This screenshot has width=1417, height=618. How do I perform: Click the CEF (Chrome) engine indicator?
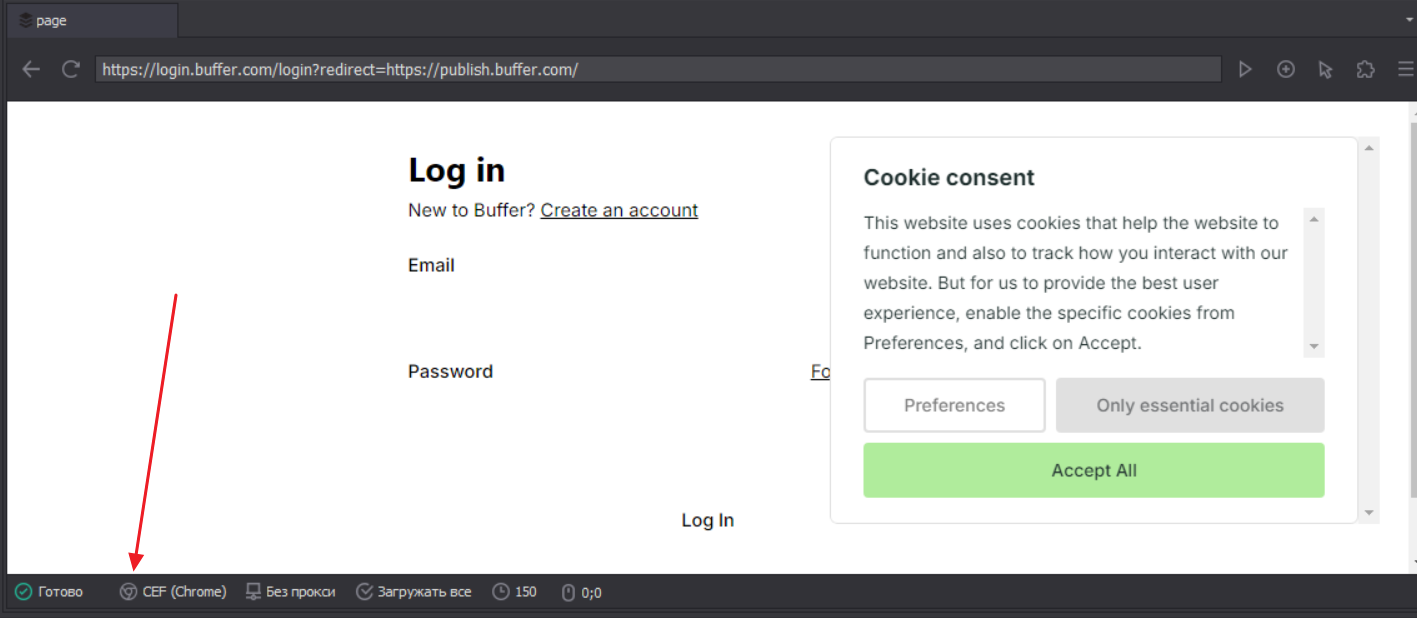click(x=173, y=592)
